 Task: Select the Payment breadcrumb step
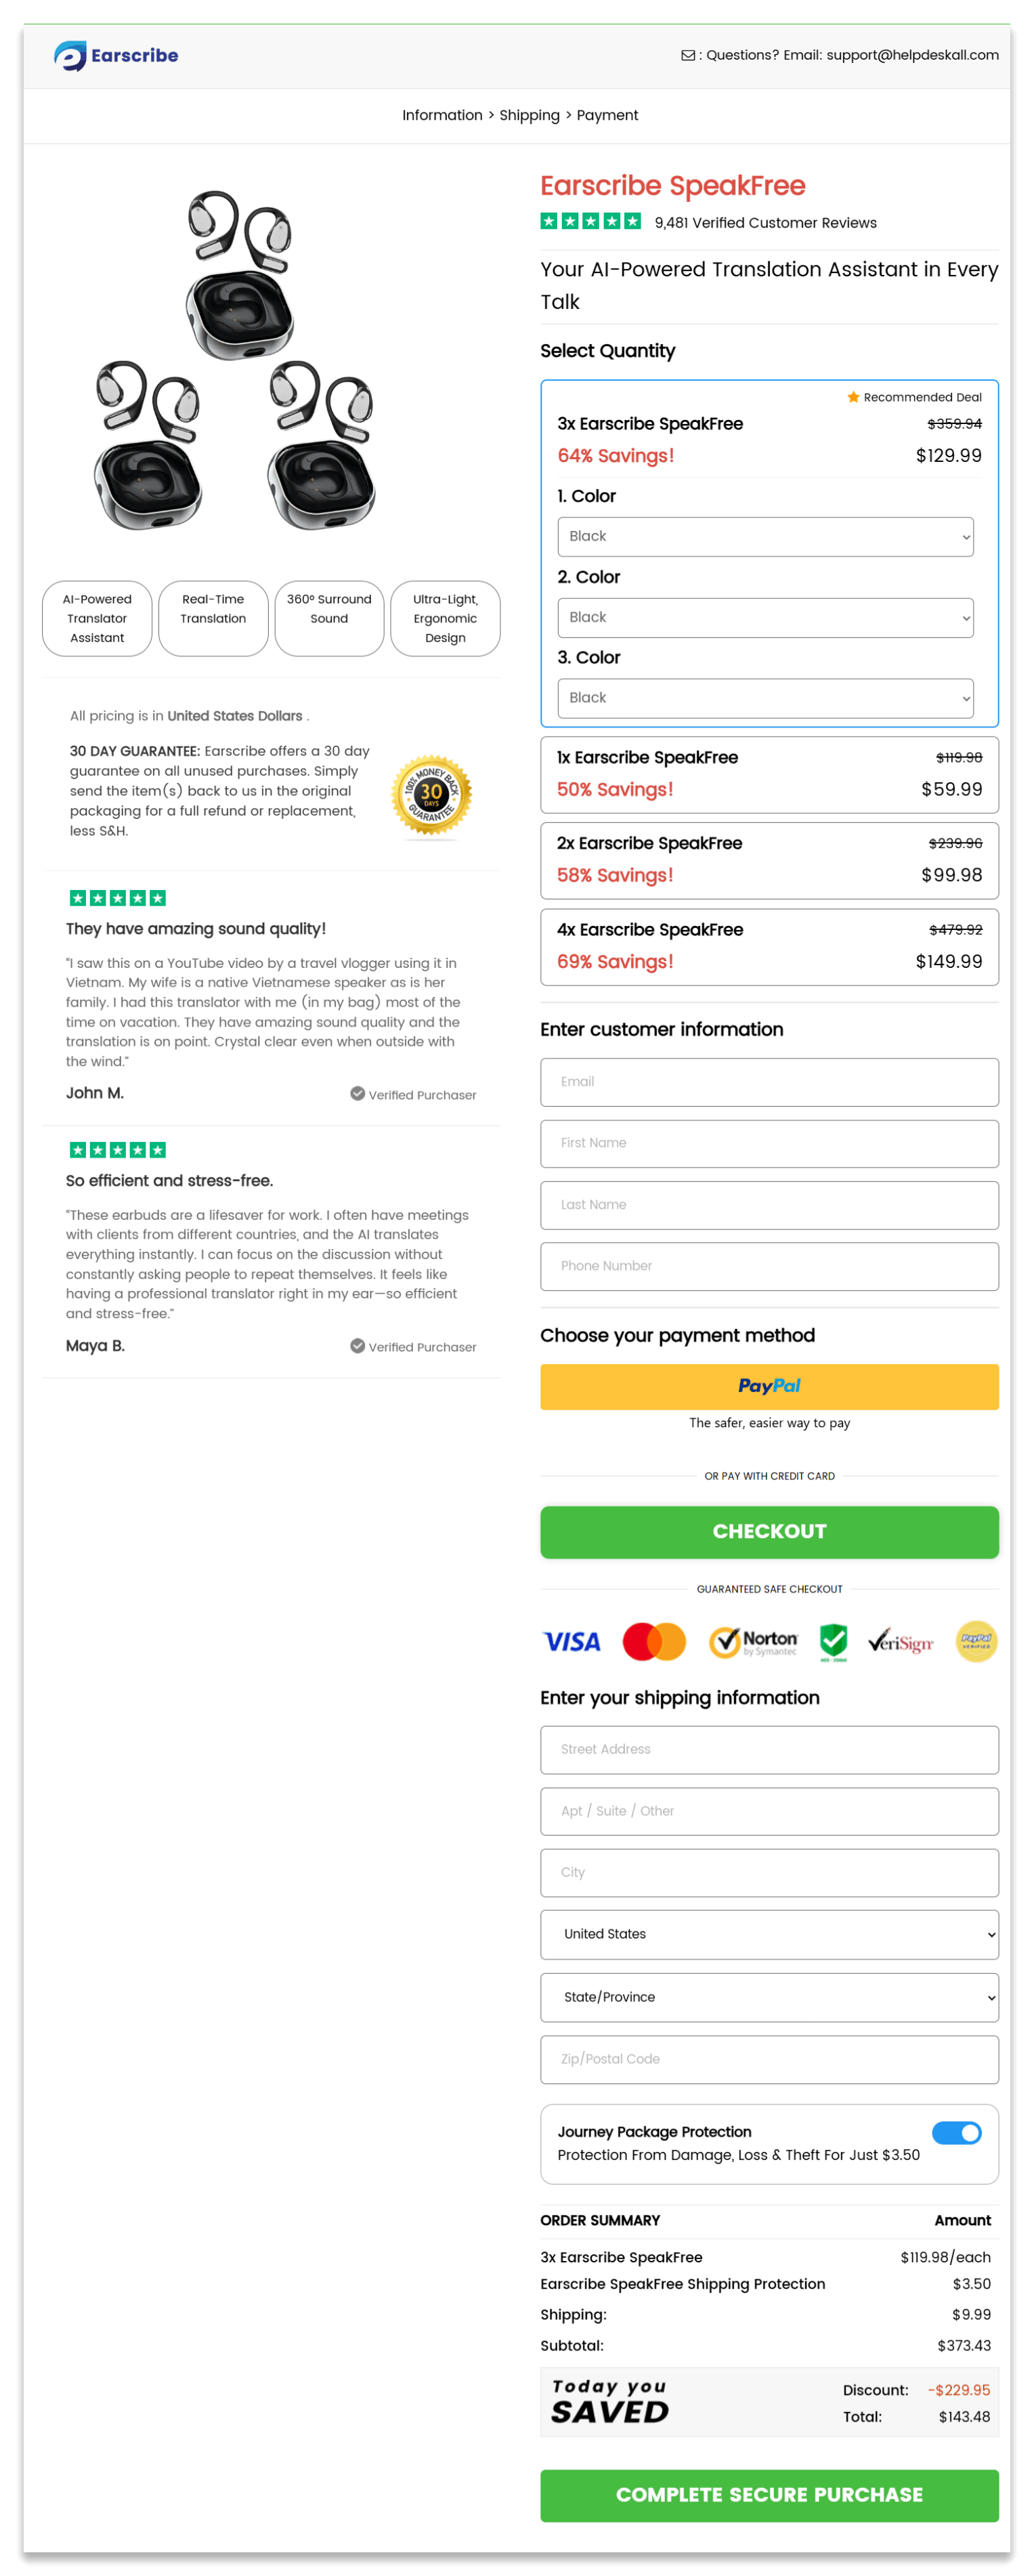tap(607, 115)
